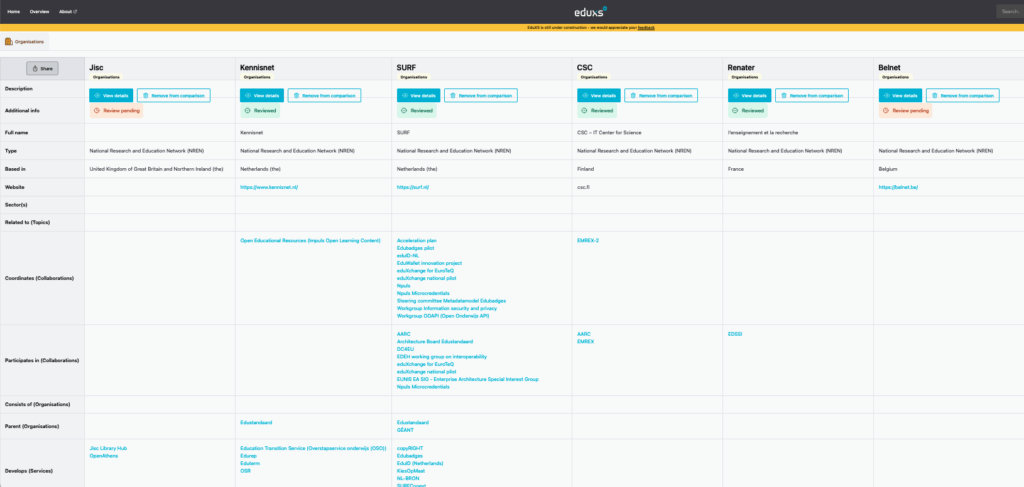Remove SURF from comparison

point(481,95)
